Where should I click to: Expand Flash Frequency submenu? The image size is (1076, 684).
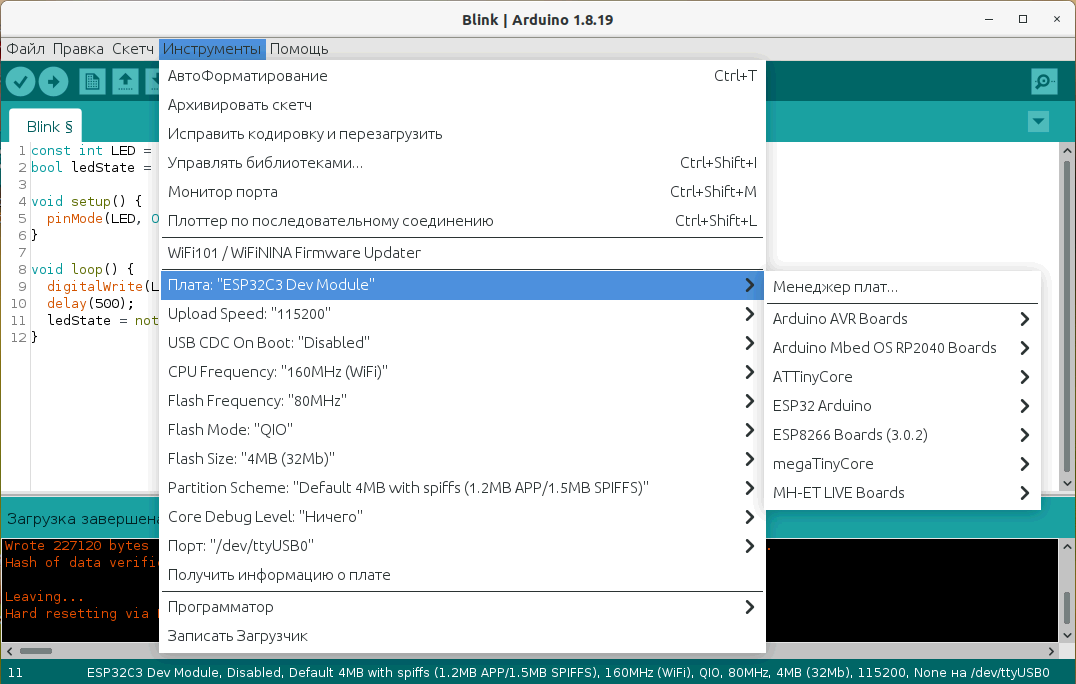click(x=463, y=401)
